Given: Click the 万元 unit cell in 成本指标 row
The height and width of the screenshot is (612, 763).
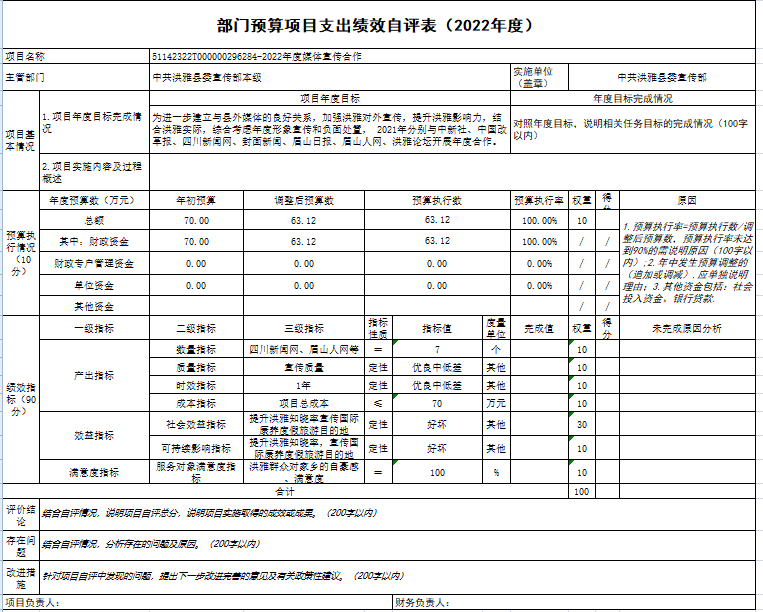Looking at the screenshot, I should (496, 403).
